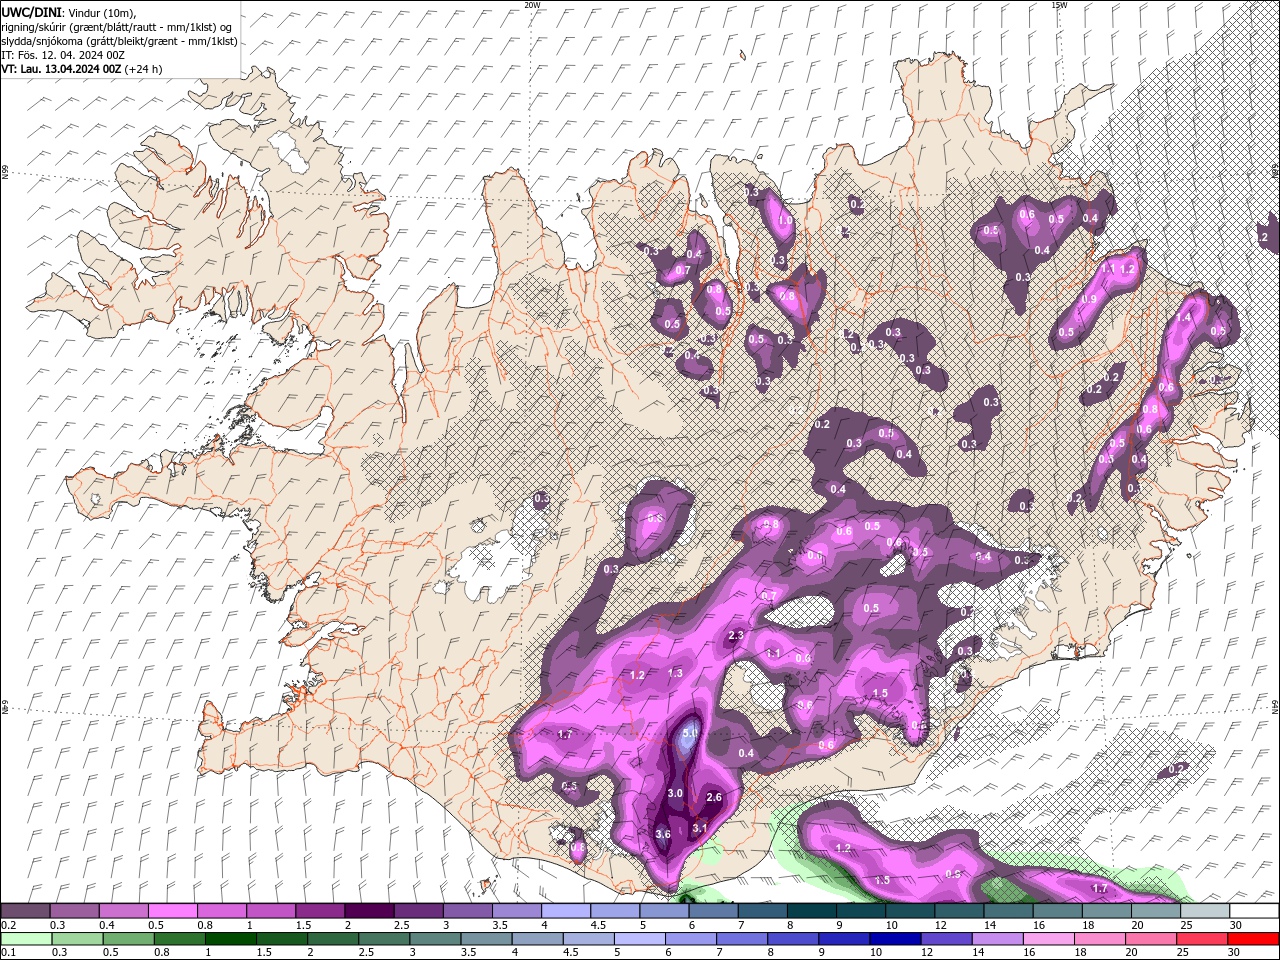Click the "slydda/snjókoma" legend description line
This screenshot has height=960, width=1280.
(119, 40)
